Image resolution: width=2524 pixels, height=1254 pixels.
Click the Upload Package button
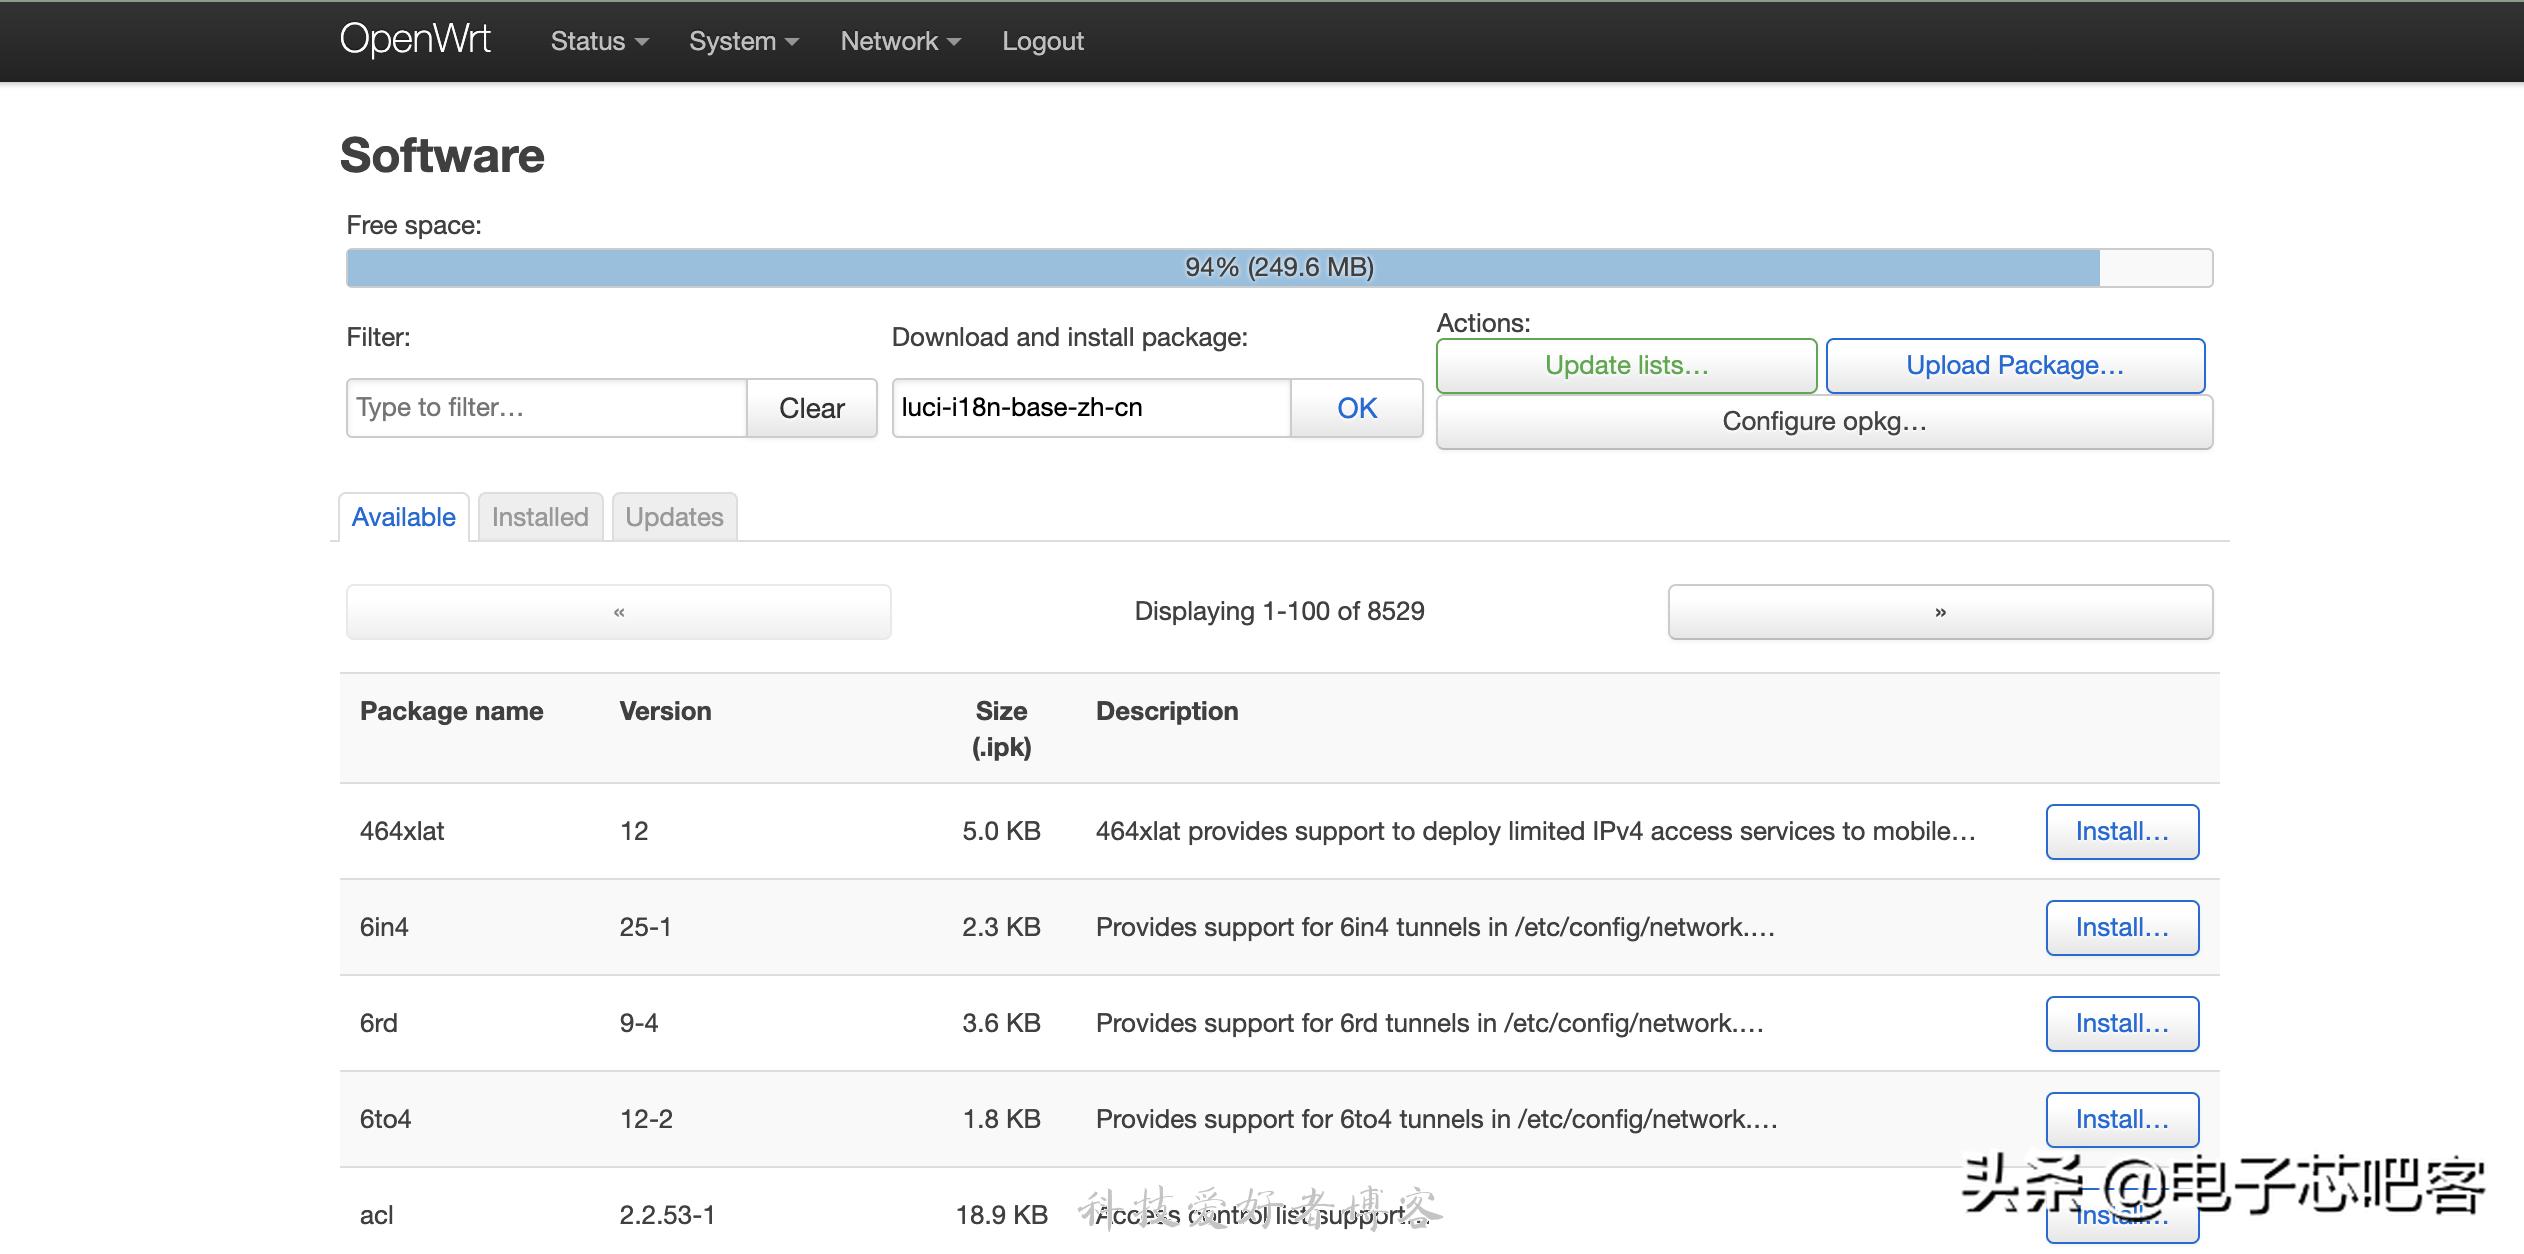click(2014, 366)
